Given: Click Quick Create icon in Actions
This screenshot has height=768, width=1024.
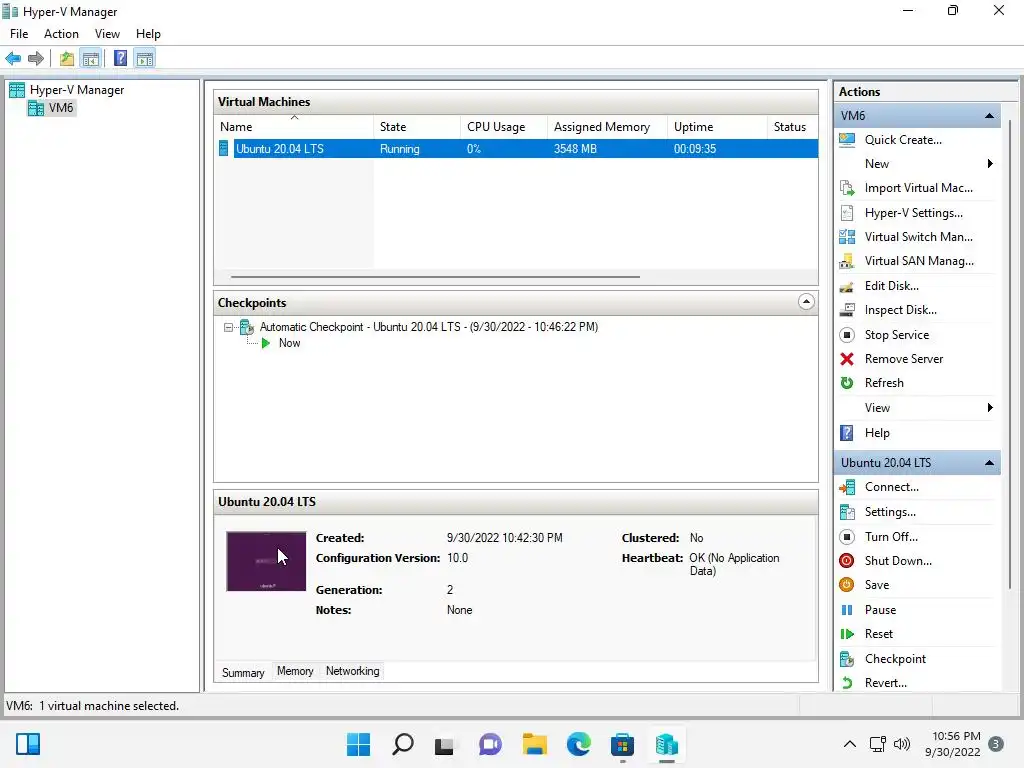Looking at the screenshot, I should point(847,140).
